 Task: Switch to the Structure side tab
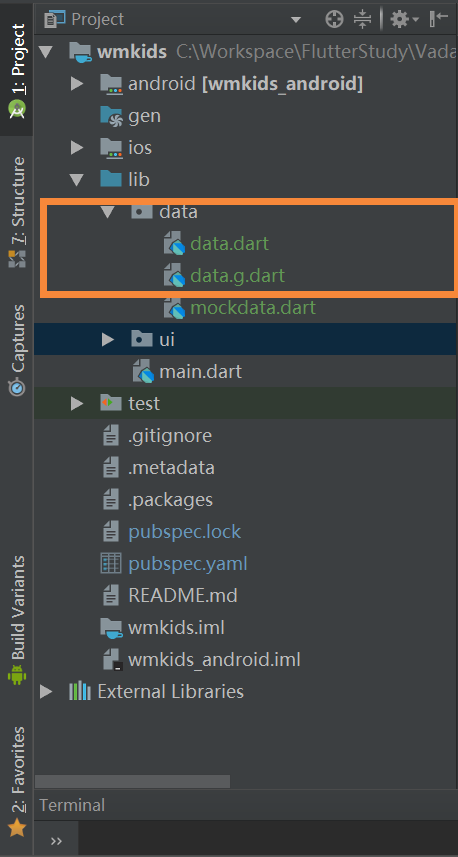[17, 212]
